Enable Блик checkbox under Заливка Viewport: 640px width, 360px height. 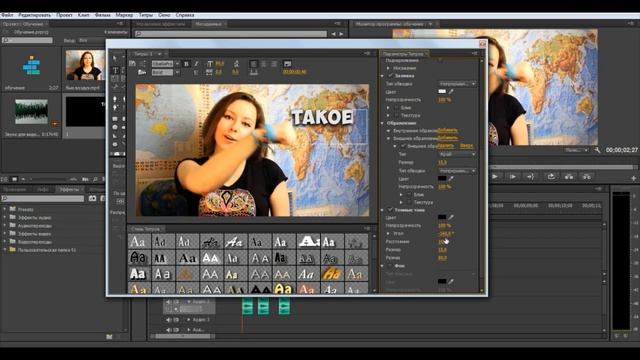[396, 108]
